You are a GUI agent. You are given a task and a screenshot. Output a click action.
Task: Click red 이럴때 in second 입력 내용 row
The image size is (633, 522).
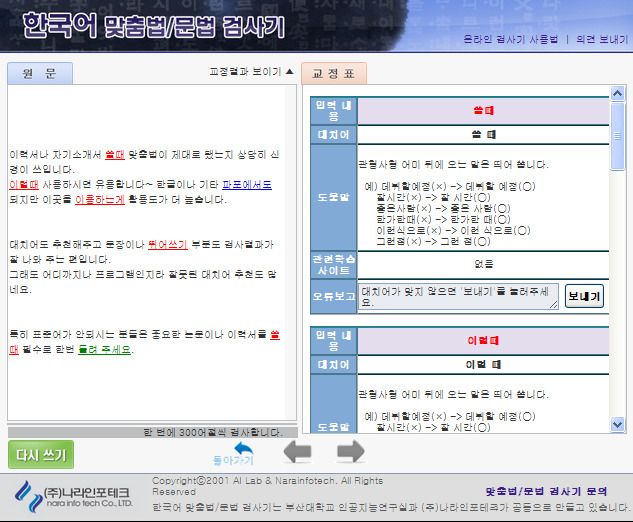pos(483,340)
